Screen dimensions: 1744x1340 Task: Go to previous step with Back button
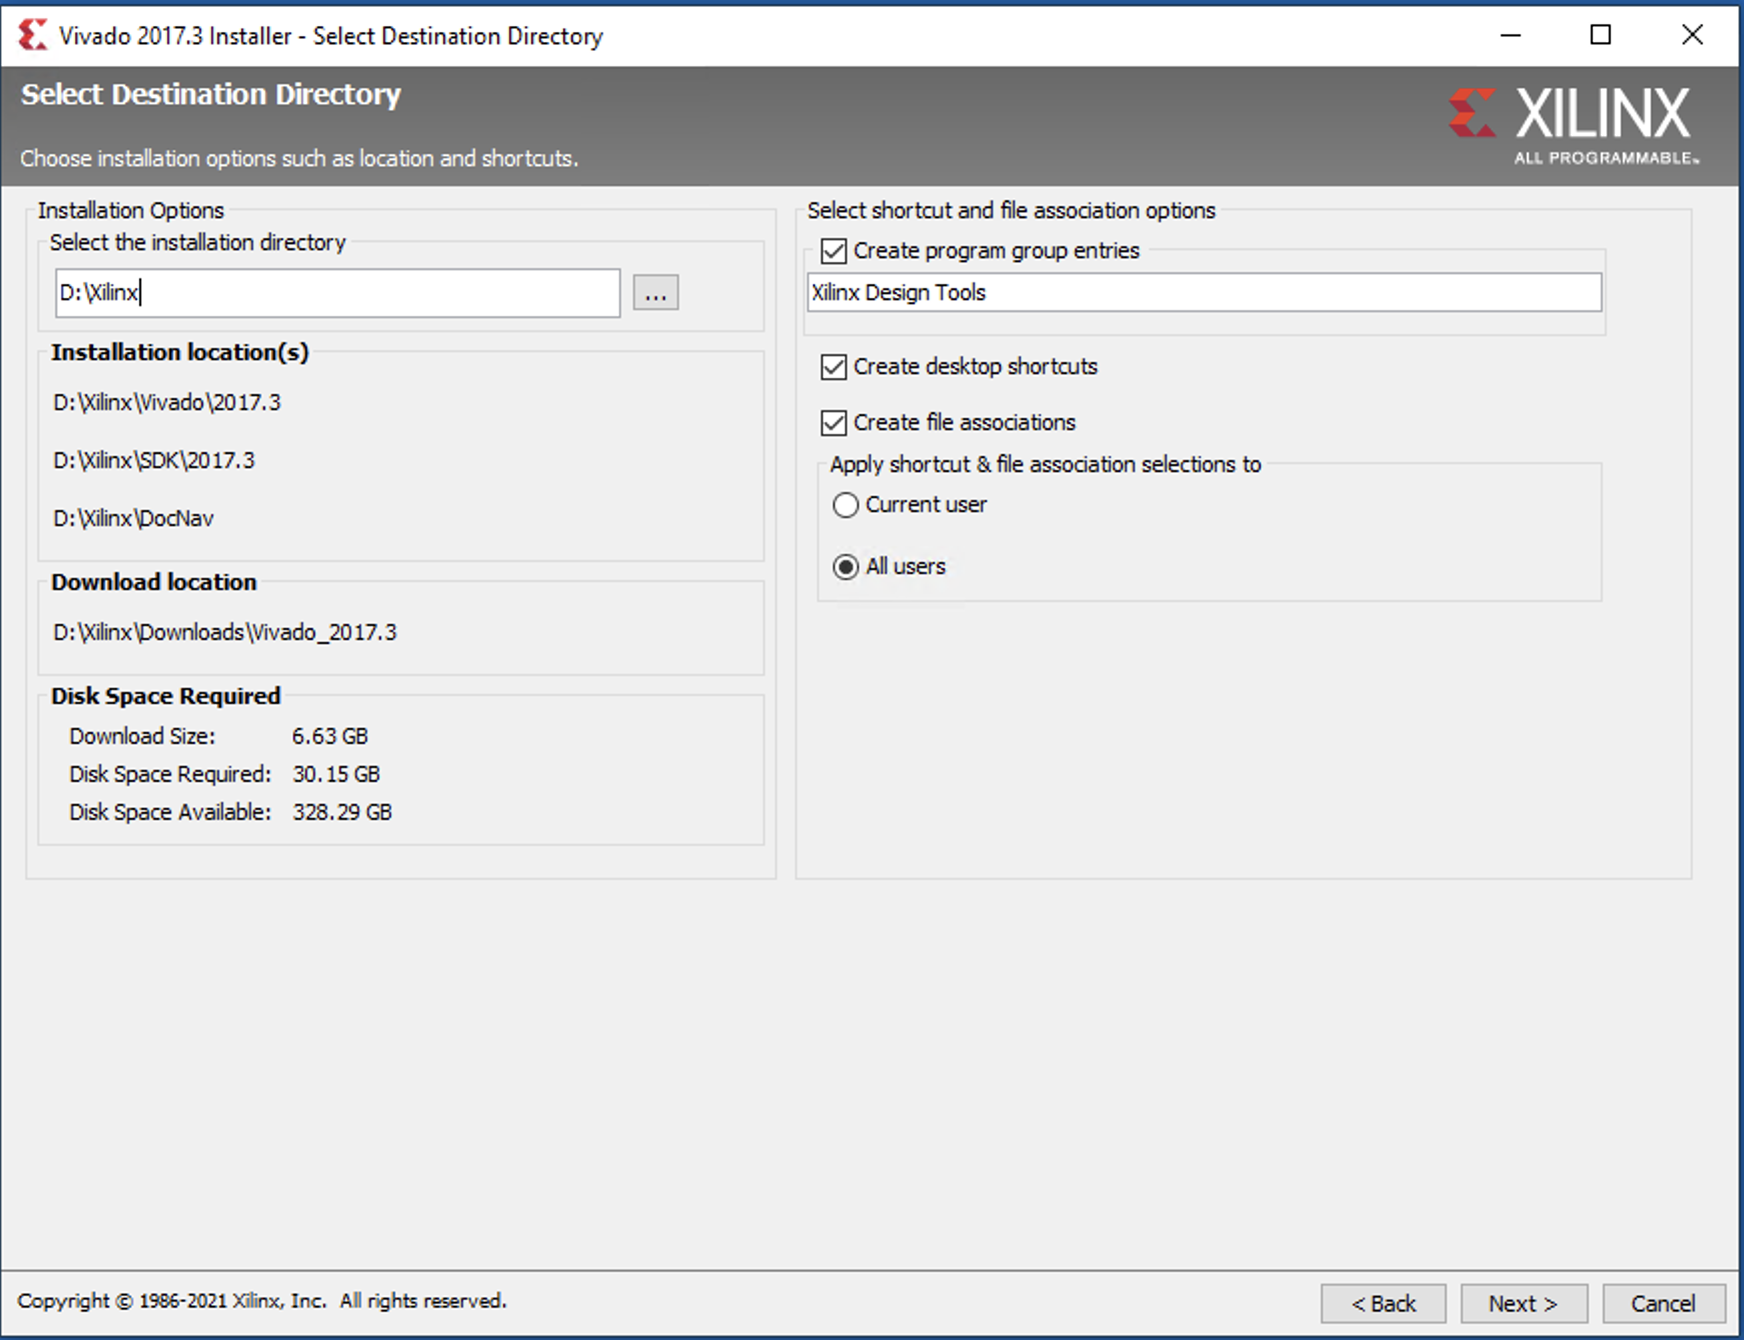(1383, 1303)
